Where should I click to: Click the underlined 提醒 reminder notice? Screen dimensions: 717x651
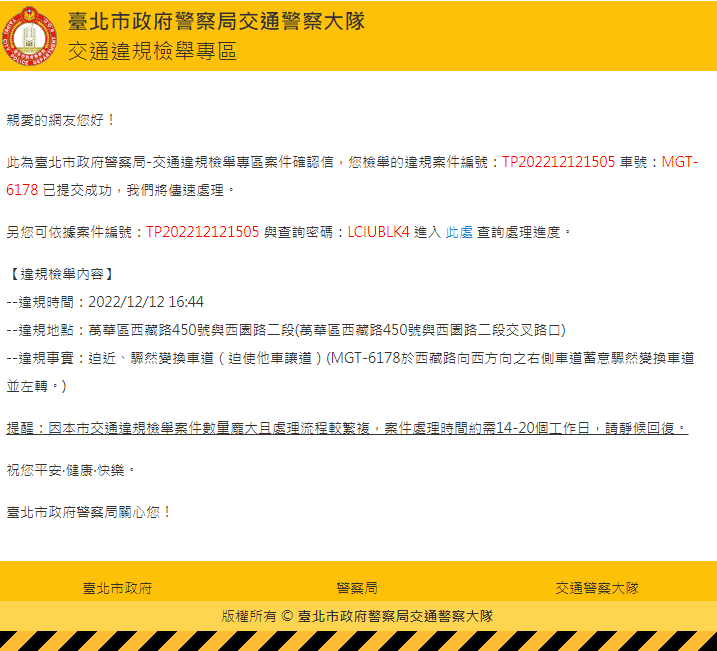tap(347, 428)
